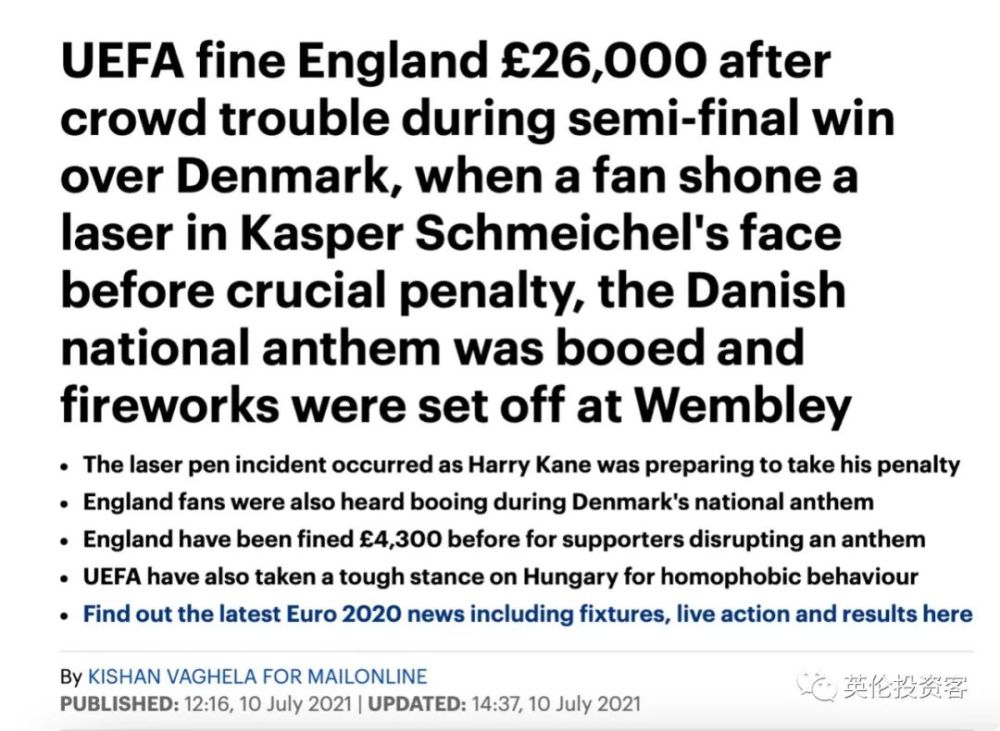Viewport: 1000px width, 731px height.
Task: Open the Euro 2020 latest news link
Action: coord(527,614)
